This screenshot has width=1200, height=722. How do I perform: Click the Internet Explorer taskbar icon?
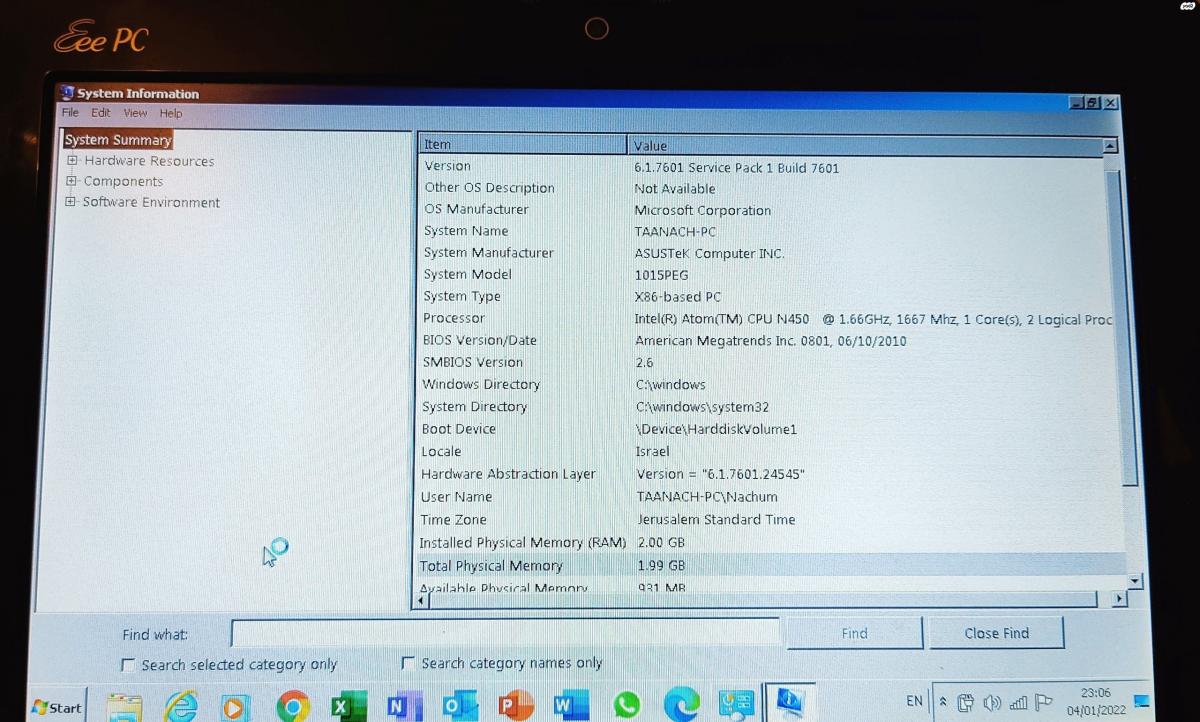point(181,706)
